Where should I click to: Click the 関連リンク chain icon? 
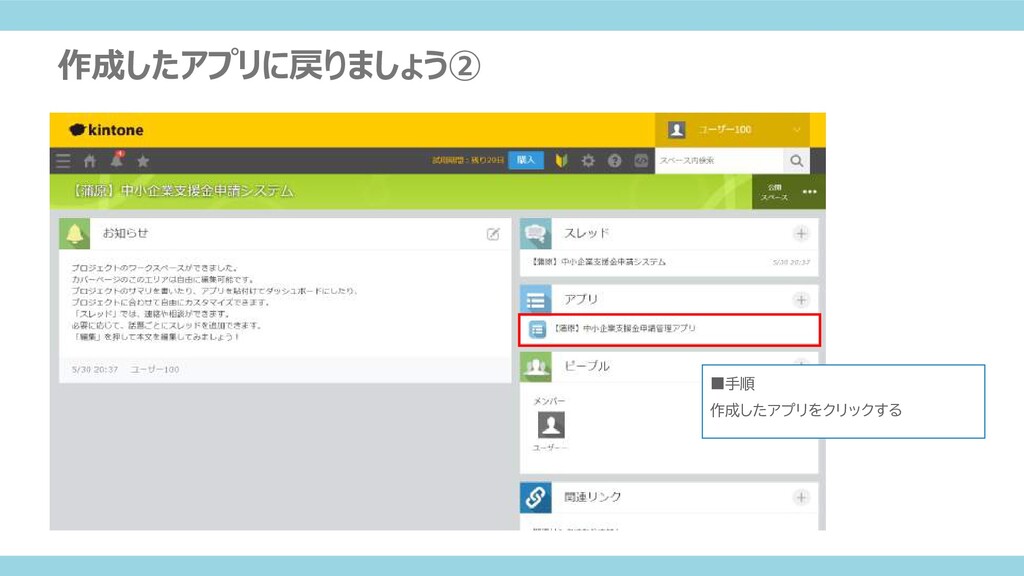point(536,497)
